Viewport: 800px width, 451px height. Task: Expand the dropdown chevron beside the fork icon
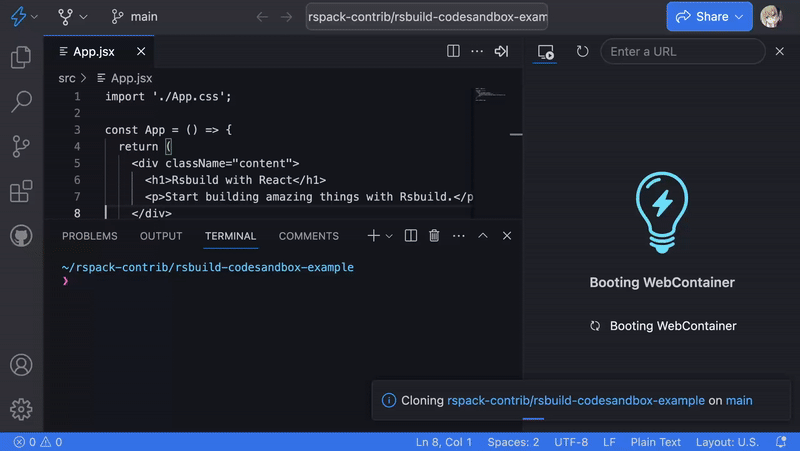tap(84, 17)
